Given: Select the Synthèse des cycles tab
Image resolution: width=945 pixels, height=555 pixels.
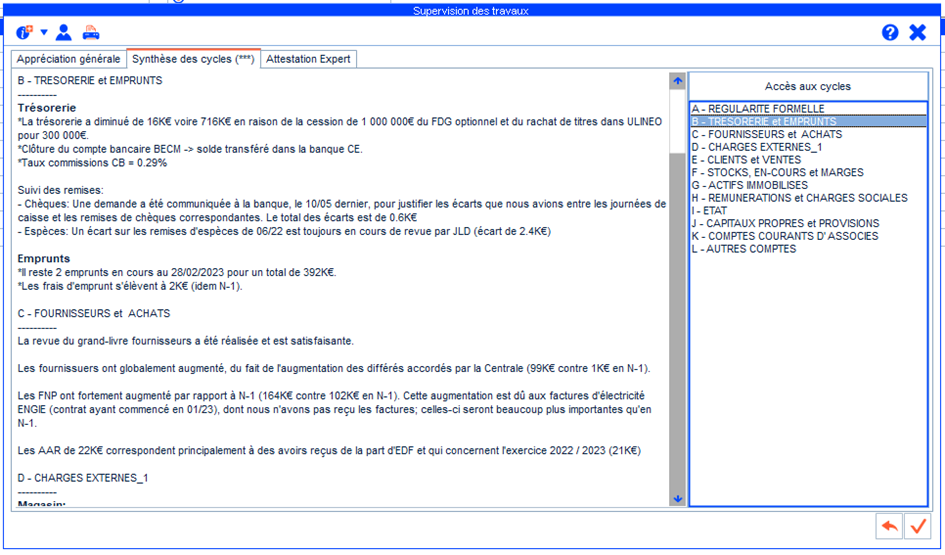Looking at the screenshot, I should tap(193, 59).
